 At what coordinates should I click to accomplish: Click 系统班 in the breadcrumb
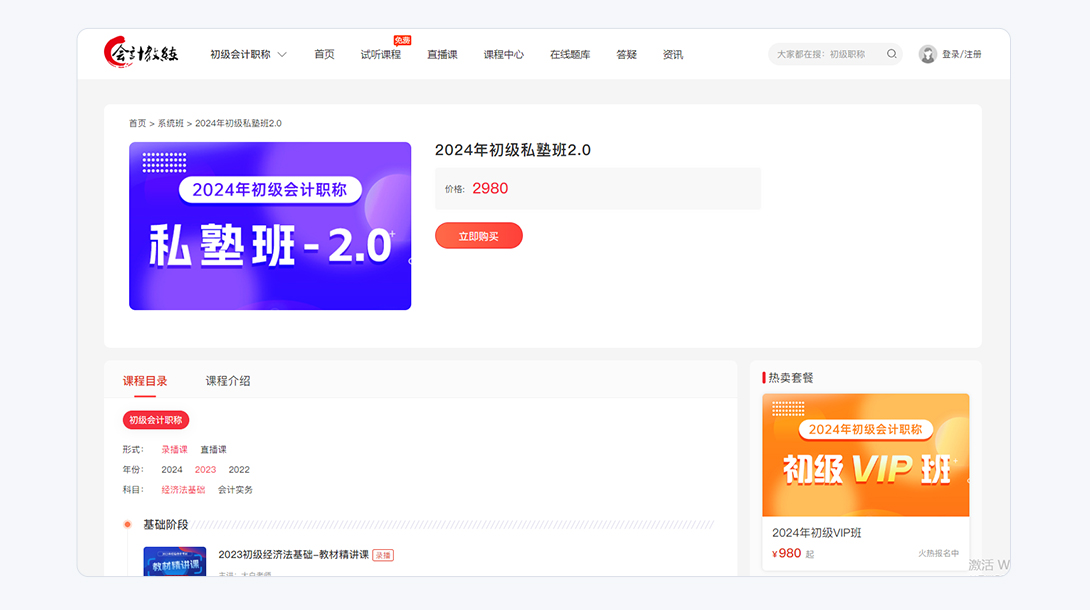point(170,124)
